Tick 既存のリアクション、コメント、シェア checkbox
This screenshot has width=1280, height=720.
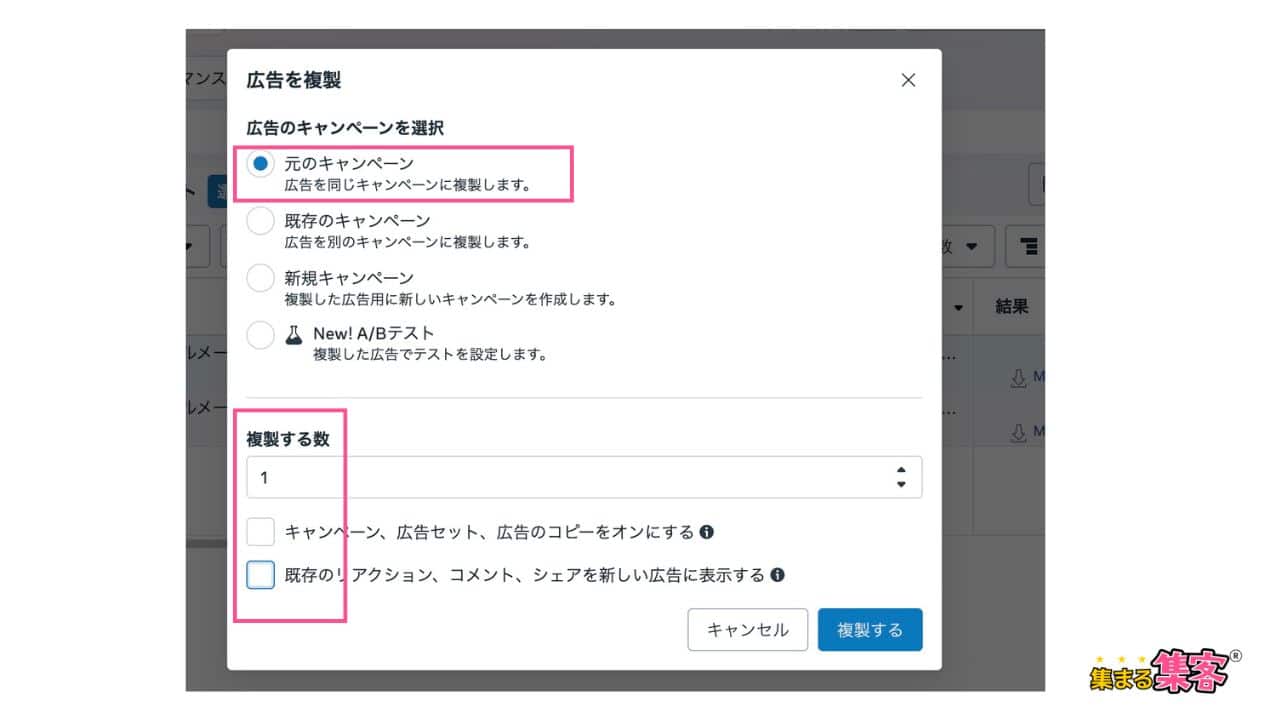[260, 575]
